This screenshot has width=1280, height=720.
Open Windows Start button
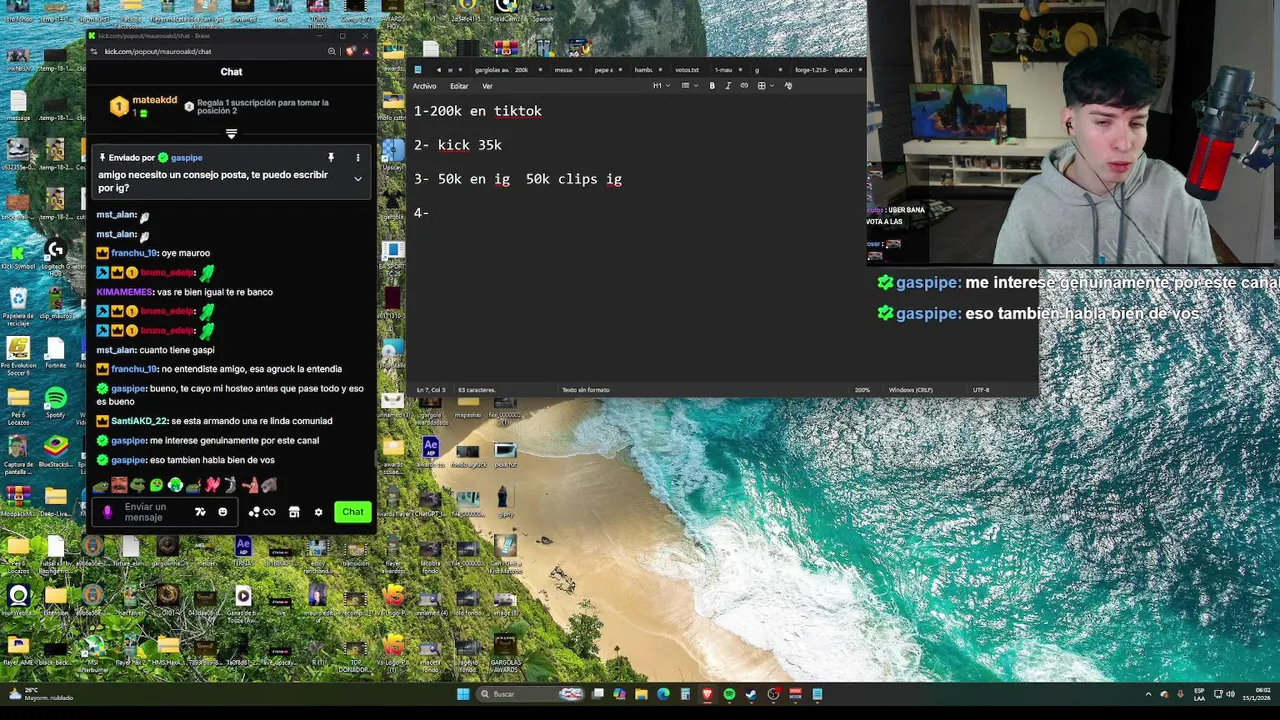click(463, 694)
